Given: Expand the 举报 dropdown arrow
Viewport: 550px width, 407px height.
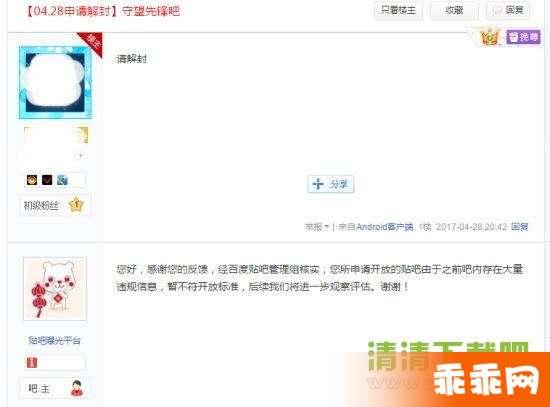Looking at the screenshot, I should (327, 227).
